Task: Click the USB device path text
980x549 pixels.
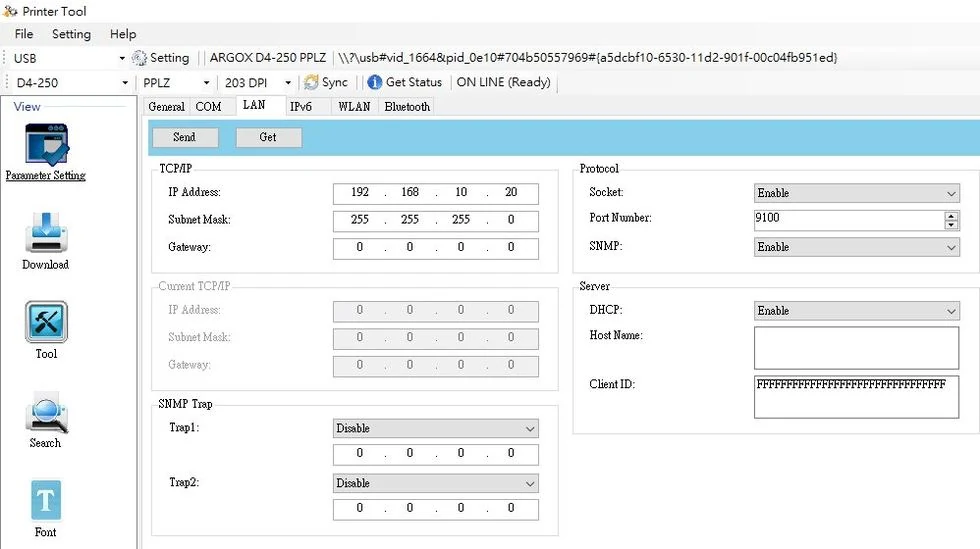Action: (588, 58)
